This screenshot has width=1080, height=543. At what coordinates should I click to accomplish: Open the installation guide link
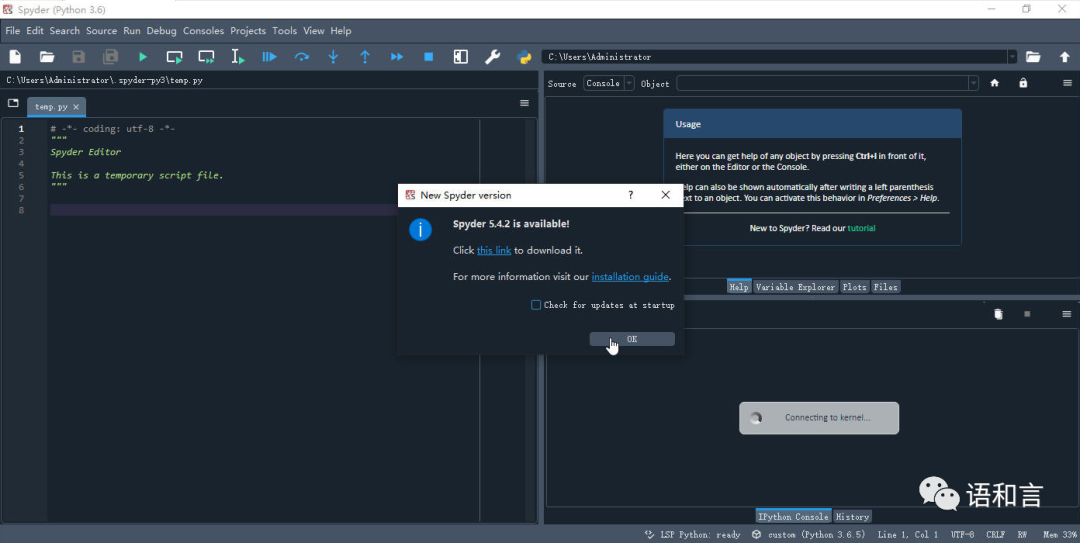(630, 276)
